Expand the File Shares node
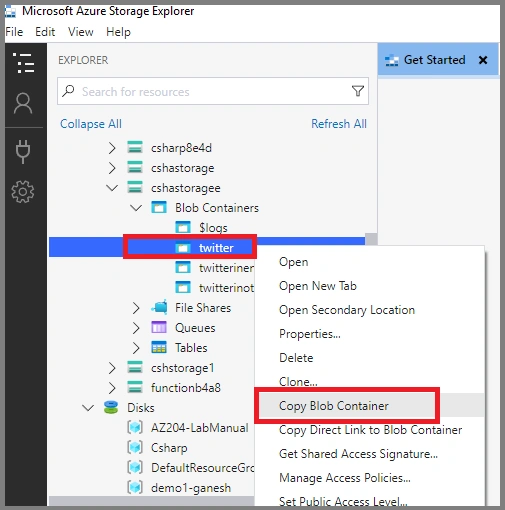This screenshot has height=510, width=505. [136, 308]
